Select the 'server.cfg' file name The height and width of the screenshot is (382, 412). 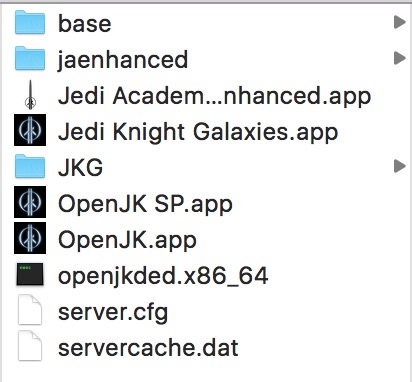point(113,312)
